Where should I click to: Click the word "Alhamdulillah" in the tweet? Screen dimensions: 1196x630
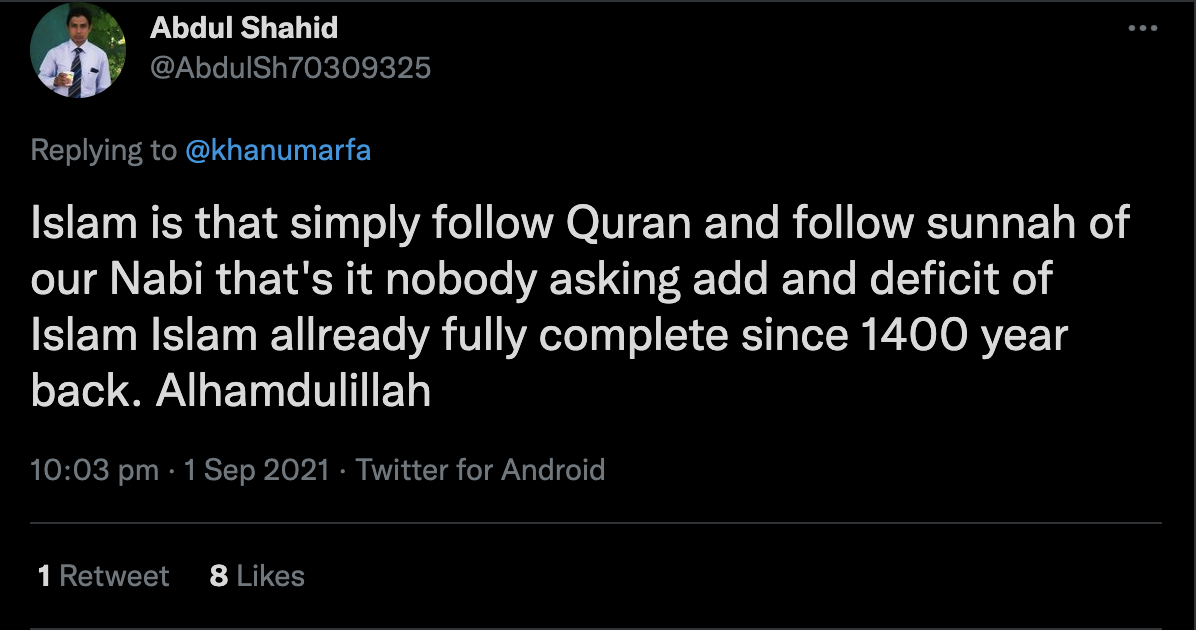pos(293,392)
